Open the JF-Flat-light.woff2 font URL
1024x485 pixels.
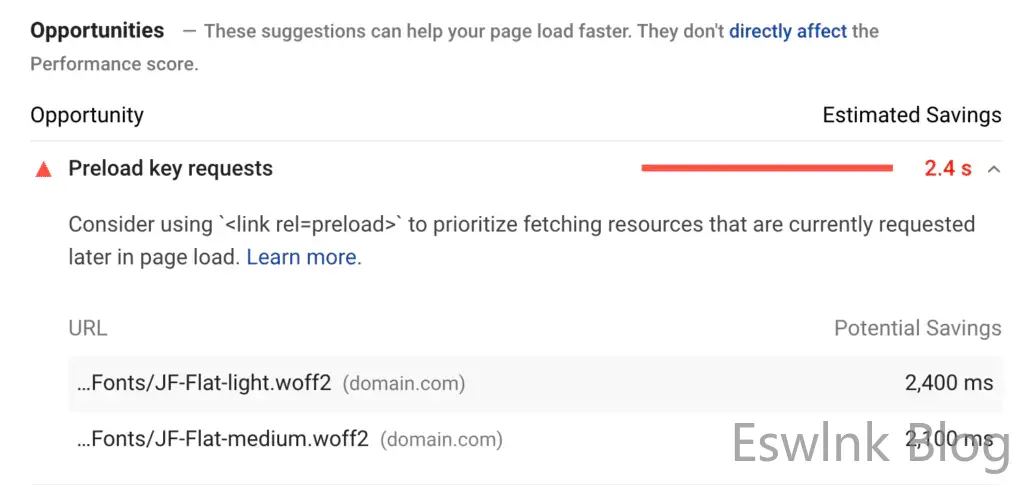click(204, 383)
